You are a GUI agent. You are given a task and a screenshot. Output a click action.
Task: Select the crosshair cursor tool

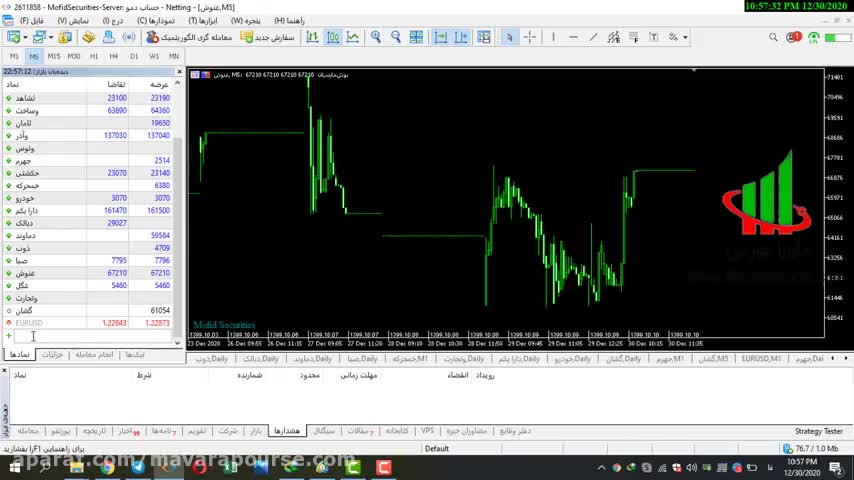530,37
